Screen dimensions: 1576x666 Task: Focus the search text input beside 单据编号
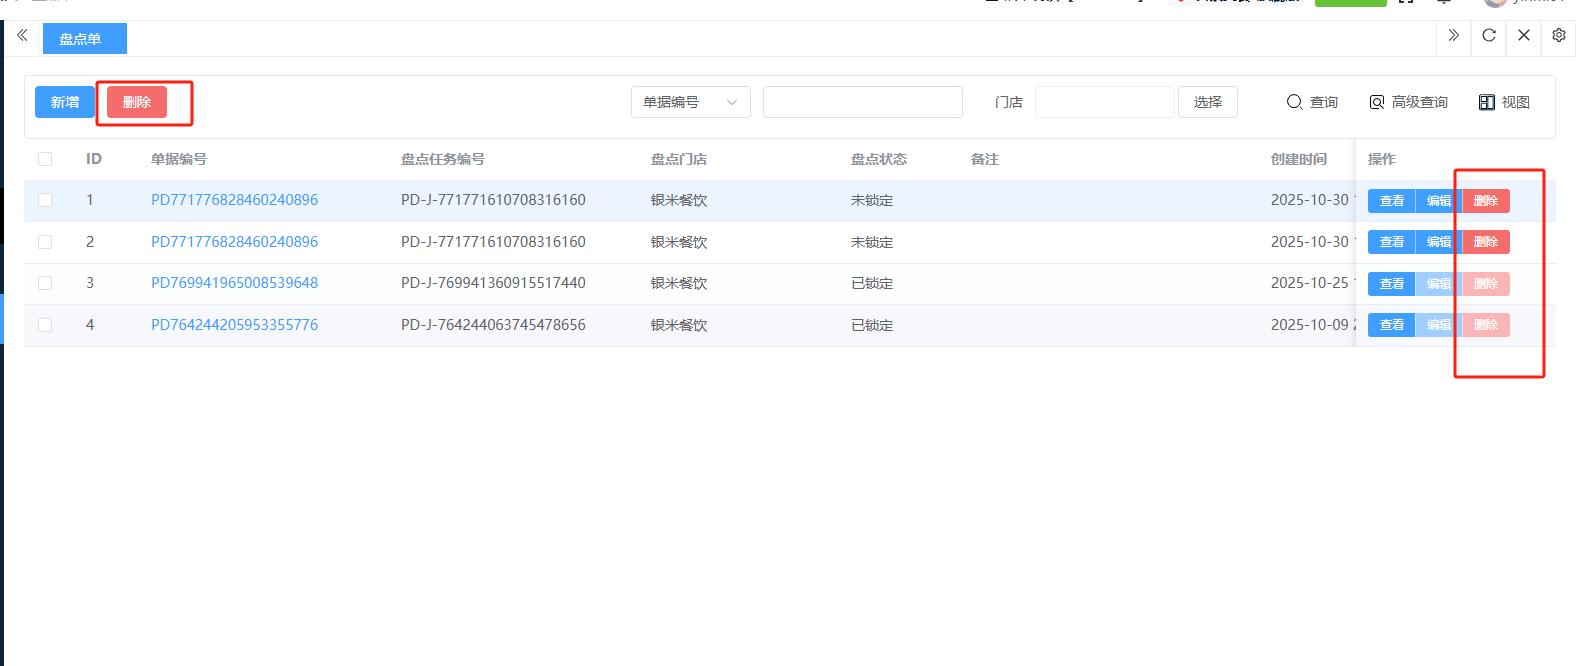click(862, 102)
